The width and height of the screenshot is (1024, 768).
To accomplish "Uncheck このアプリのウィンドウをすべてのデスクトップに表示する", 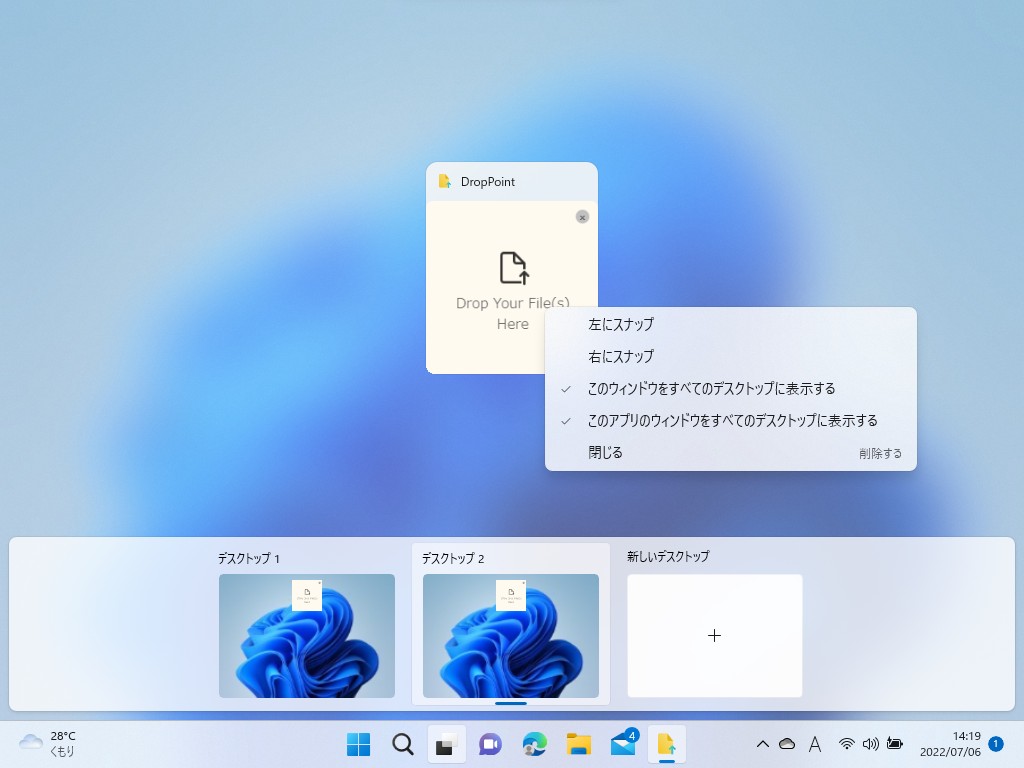I will point(735,420).
